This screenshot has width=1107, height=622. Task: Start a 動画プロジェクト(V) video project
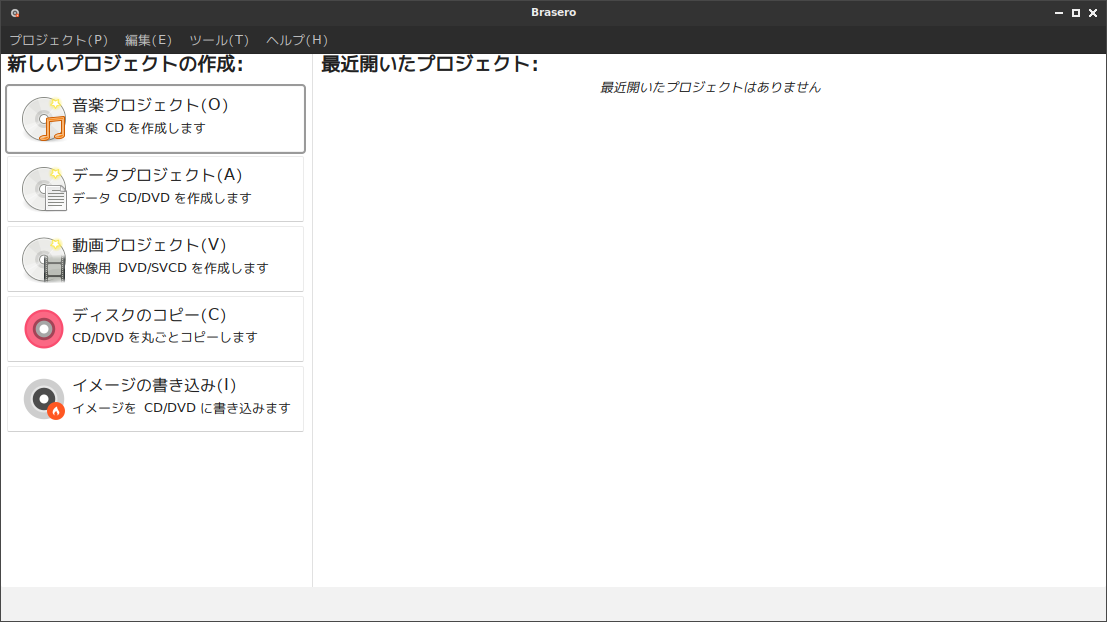[155, 258]
